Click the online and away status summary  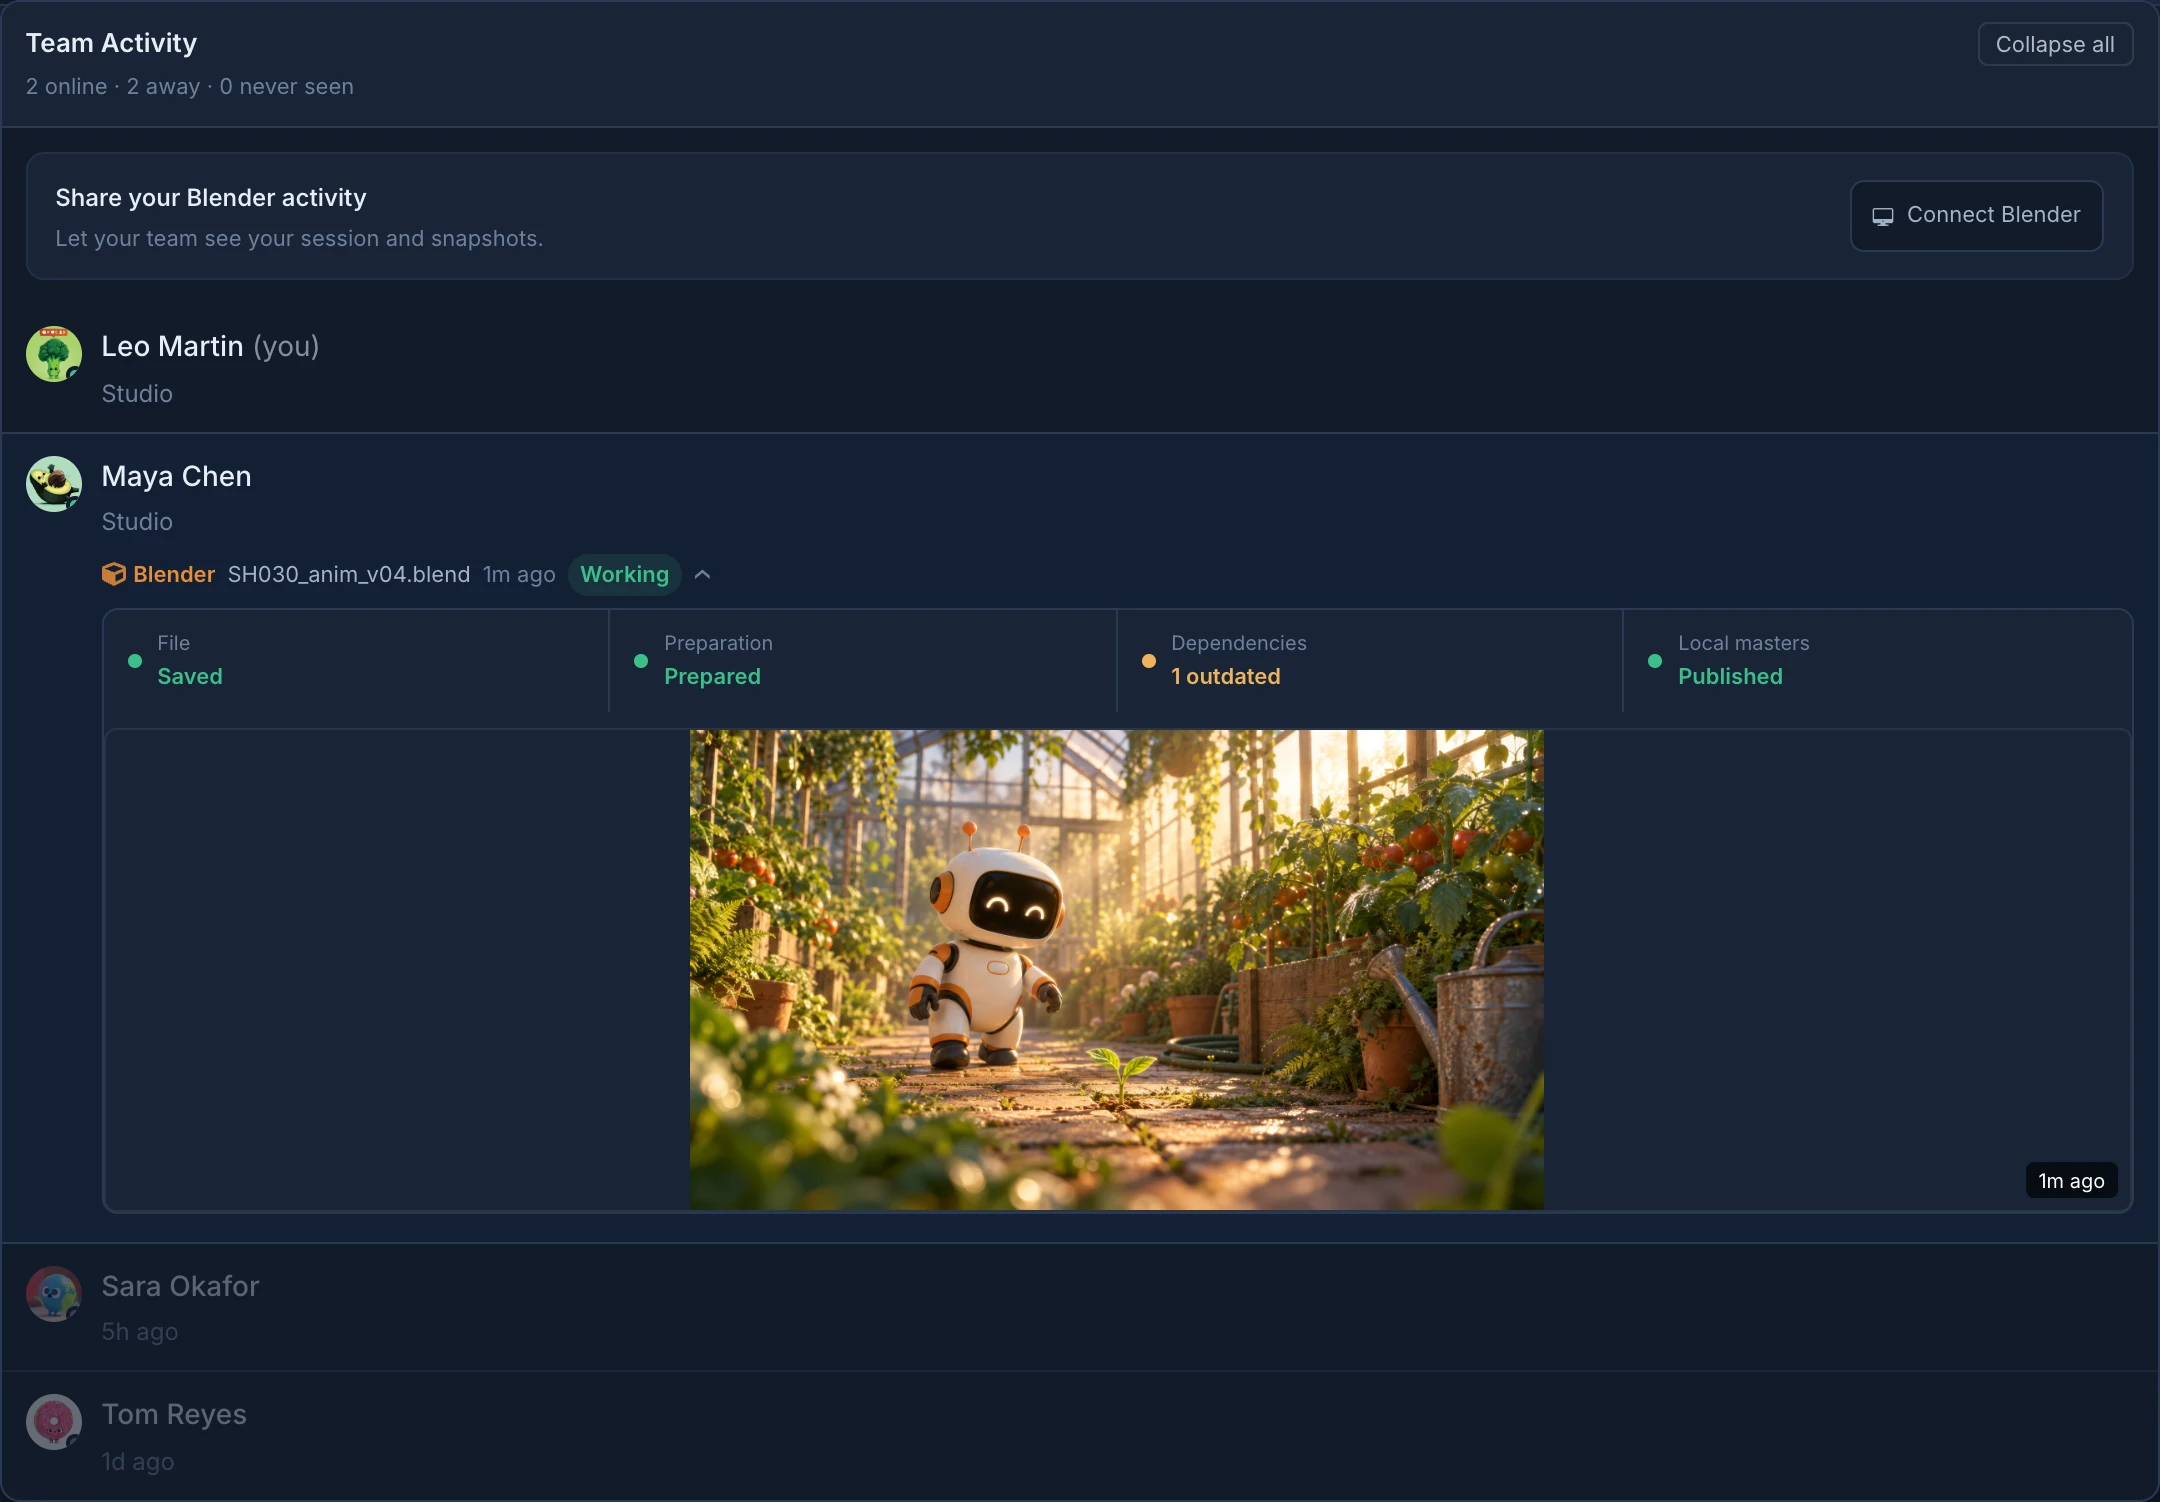click(190, 86)
